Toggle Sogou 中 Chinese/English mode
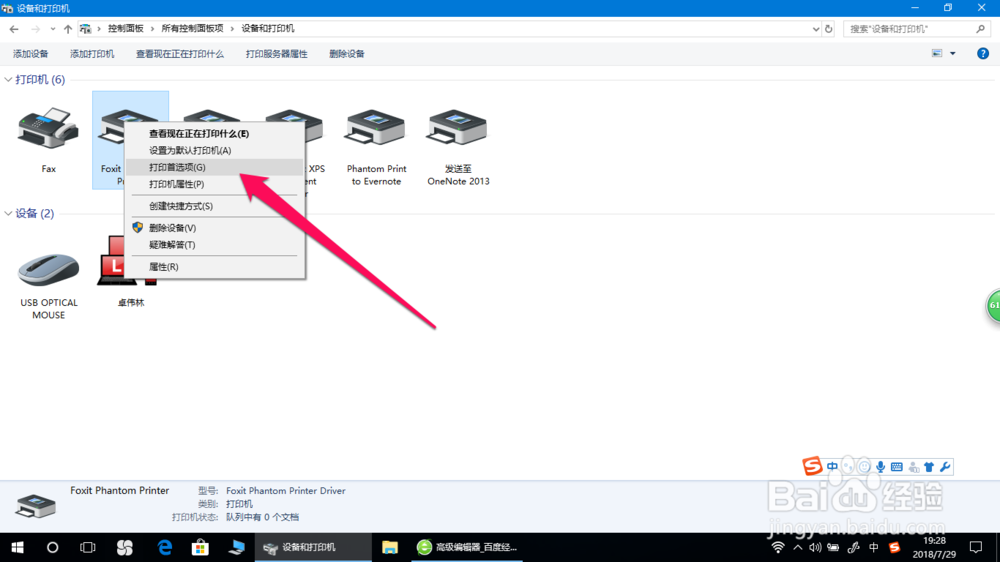Viewport: 1000px width, 562px height. (x=832, y=467)
